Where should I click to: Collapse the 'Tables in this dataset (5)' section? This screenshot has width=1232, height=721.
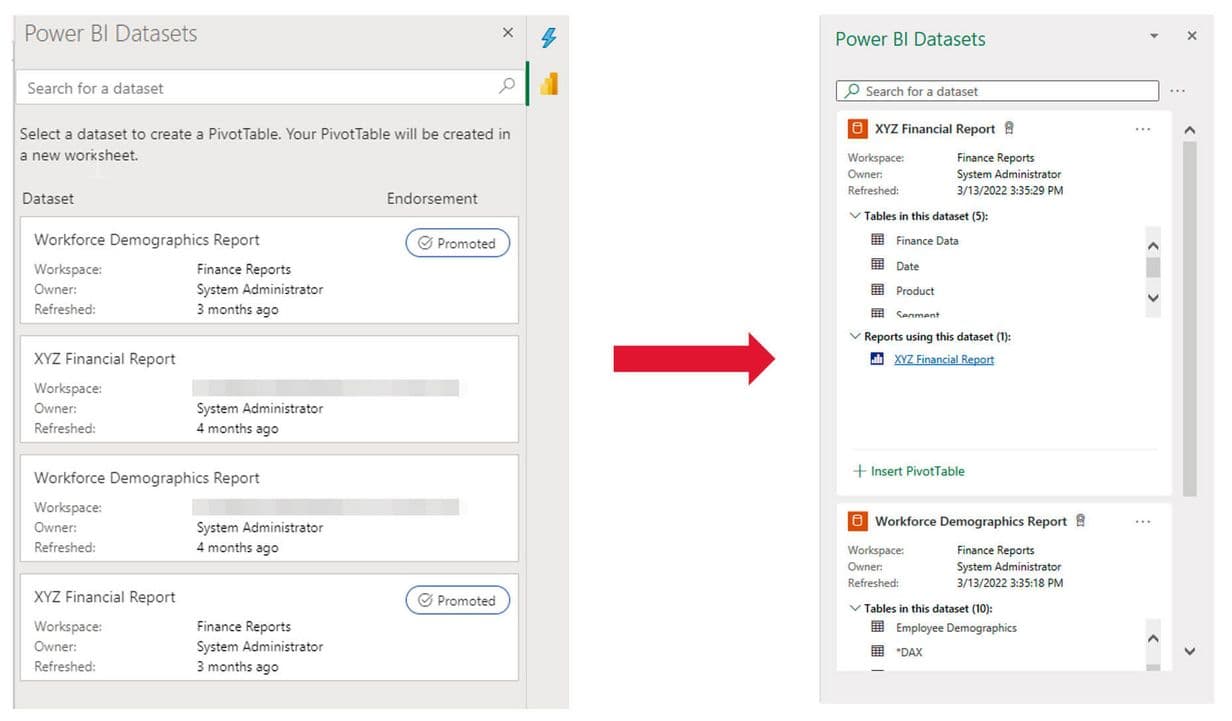coord(855,216)
